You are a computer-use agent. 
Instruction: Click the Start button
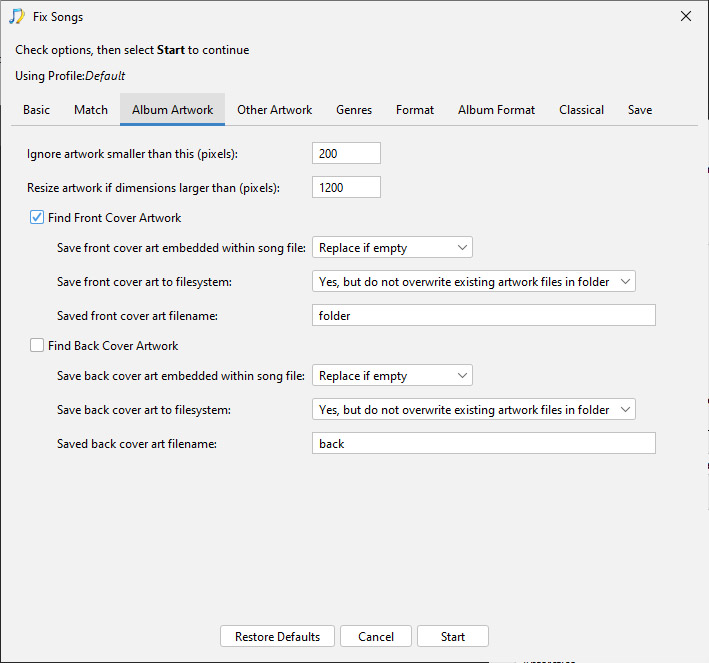[453, 636]
